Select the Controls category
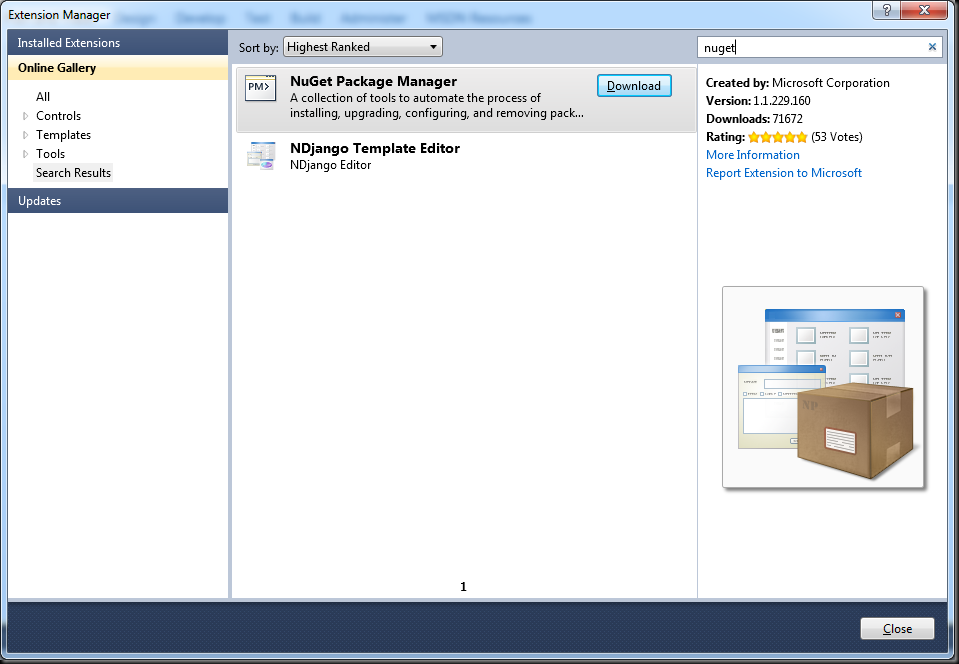The width and height of the screenshot is (959, 664). [58, 116]
